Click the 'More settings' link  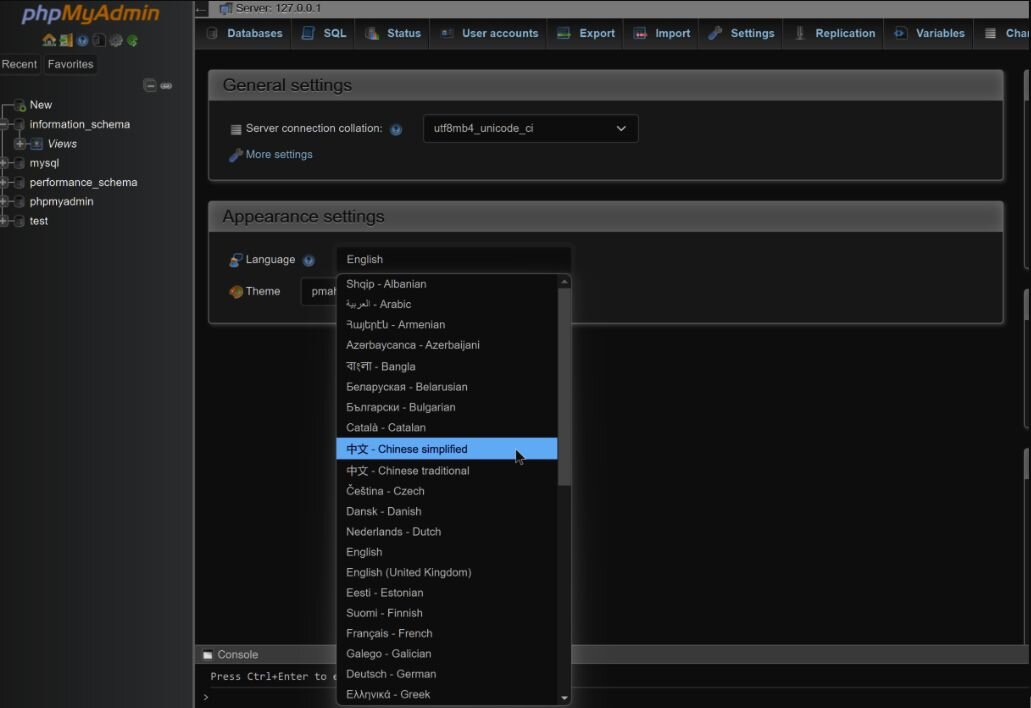click(x=279, y=155)
